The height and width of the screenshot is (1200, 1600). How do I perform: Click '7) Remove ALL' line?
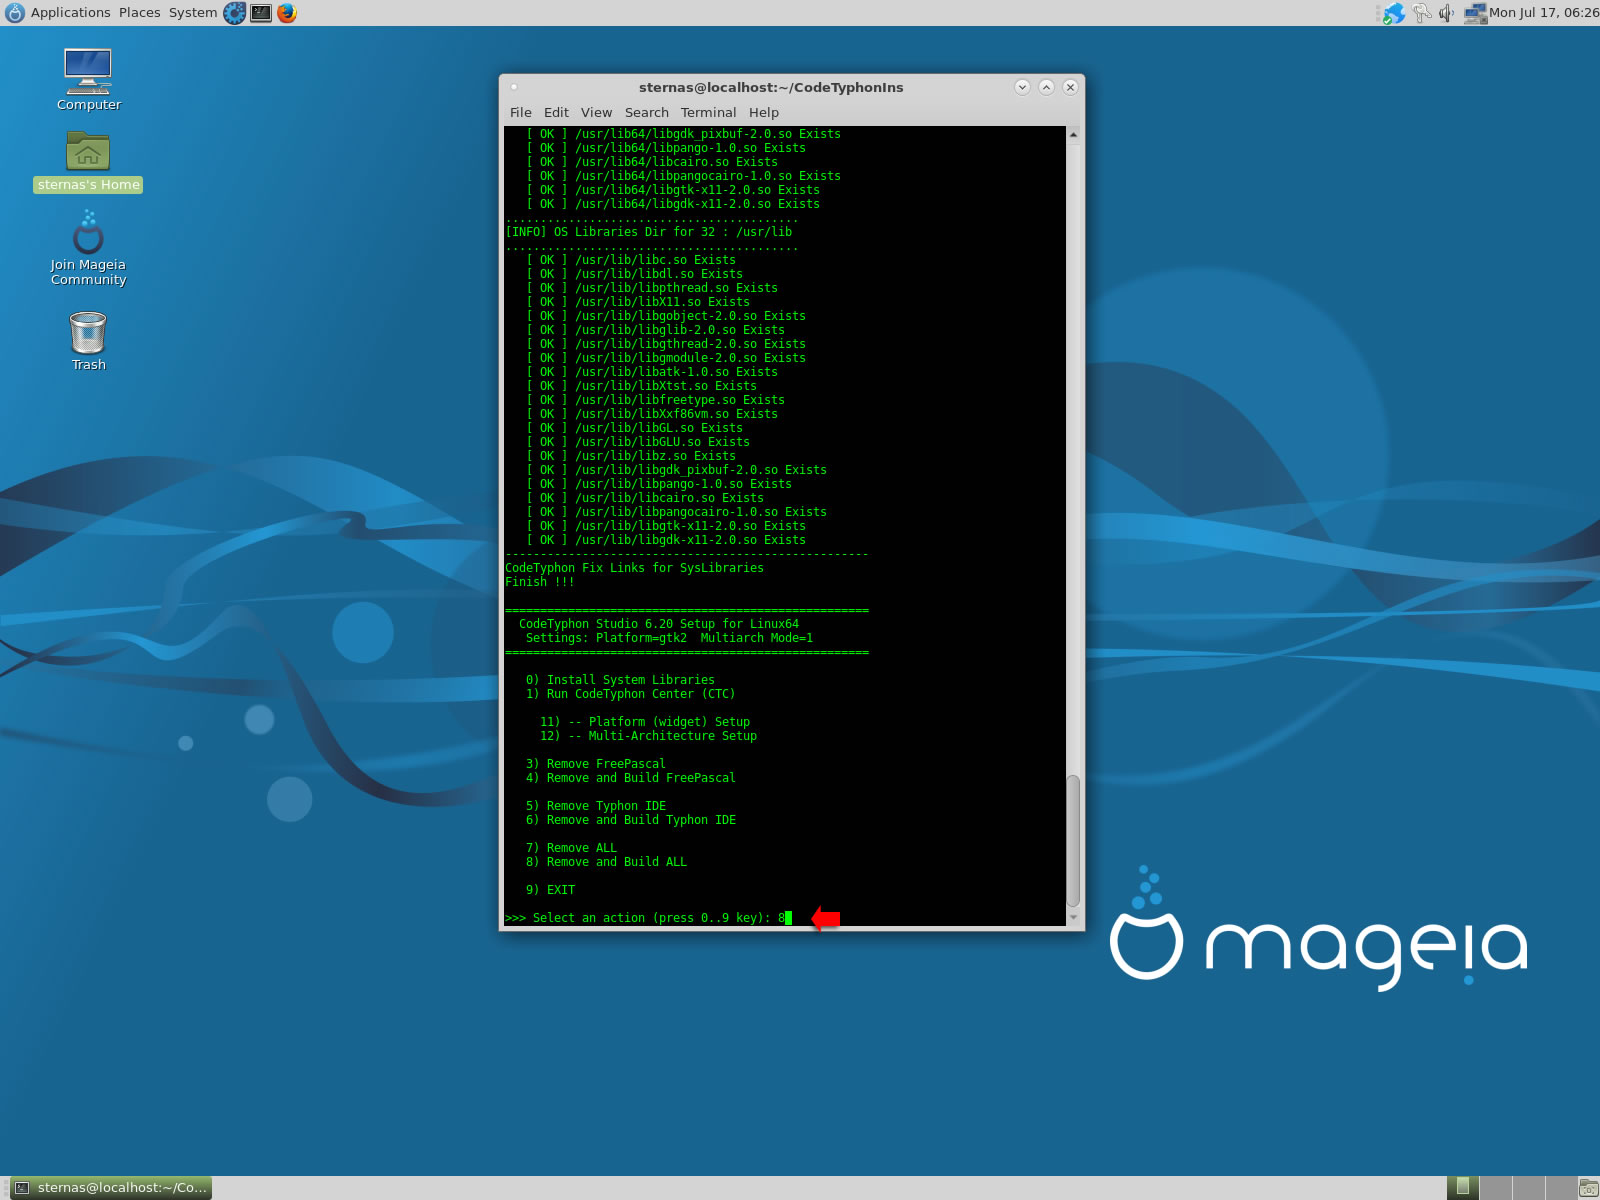click(571, 848)
